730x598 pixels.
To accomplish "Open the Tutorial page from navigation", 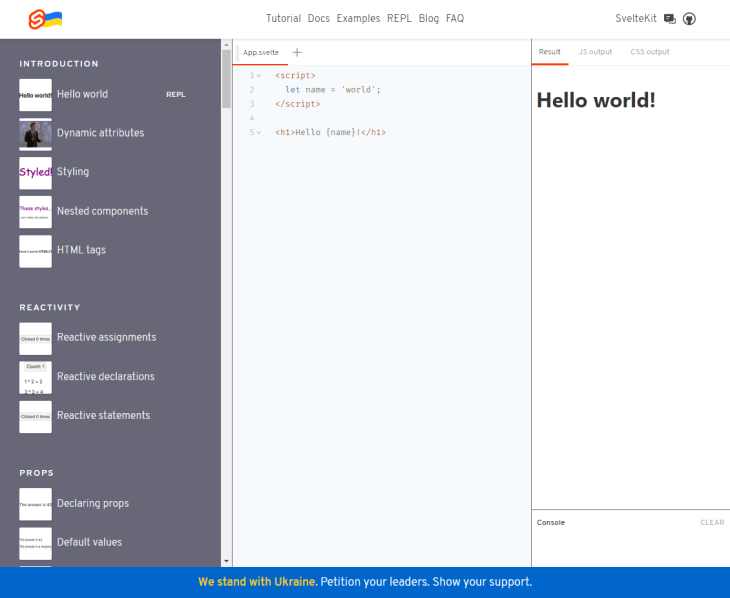I will pyautogui.click(x=283, y=18).
